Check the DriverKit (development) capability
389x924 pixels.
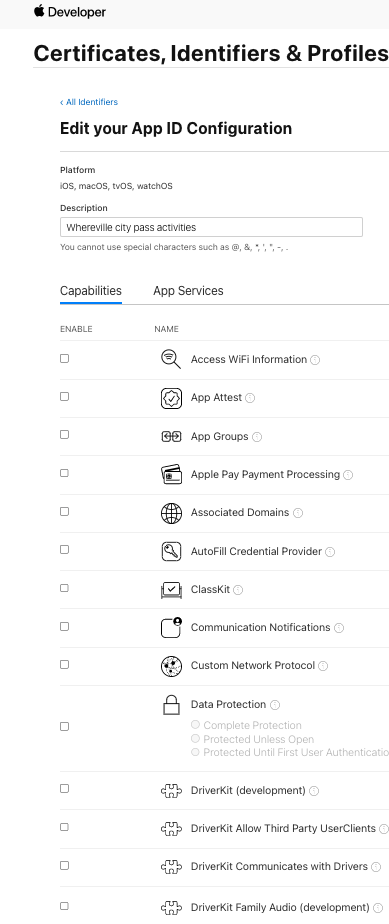(64, 788)
